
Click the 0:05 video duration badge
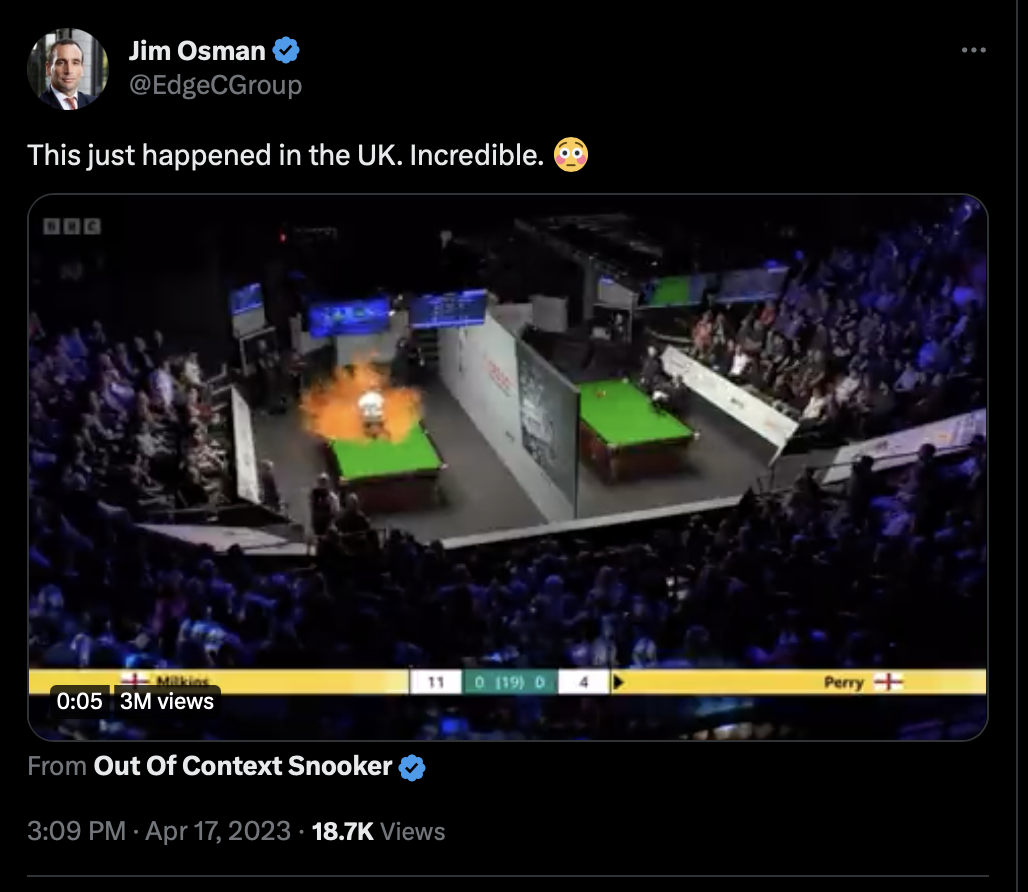79,701
